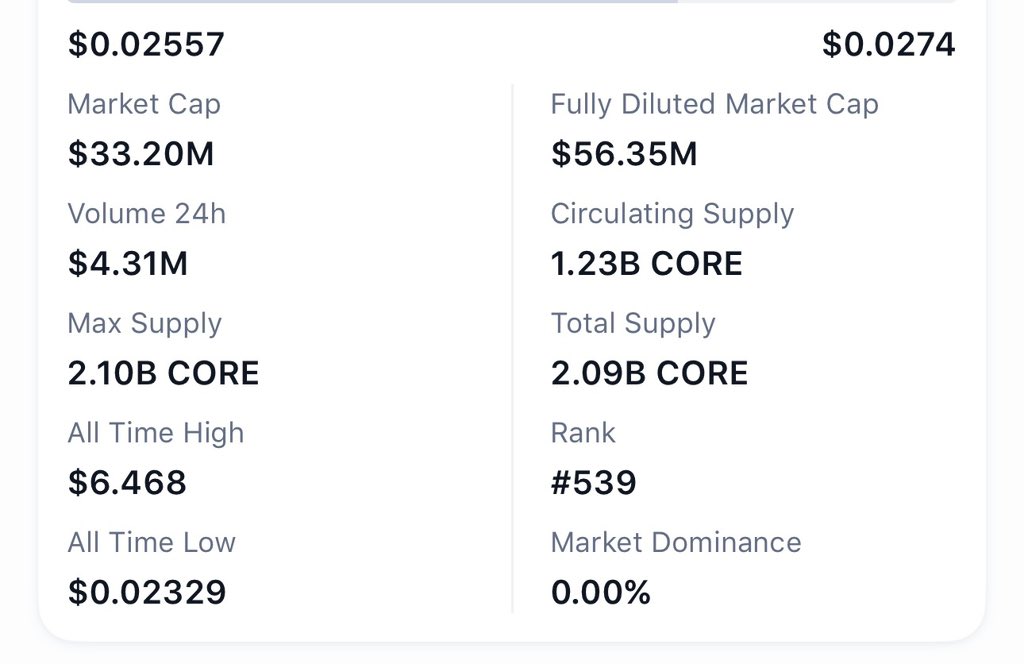Click the Circulating Supply label

click(672, 214)
